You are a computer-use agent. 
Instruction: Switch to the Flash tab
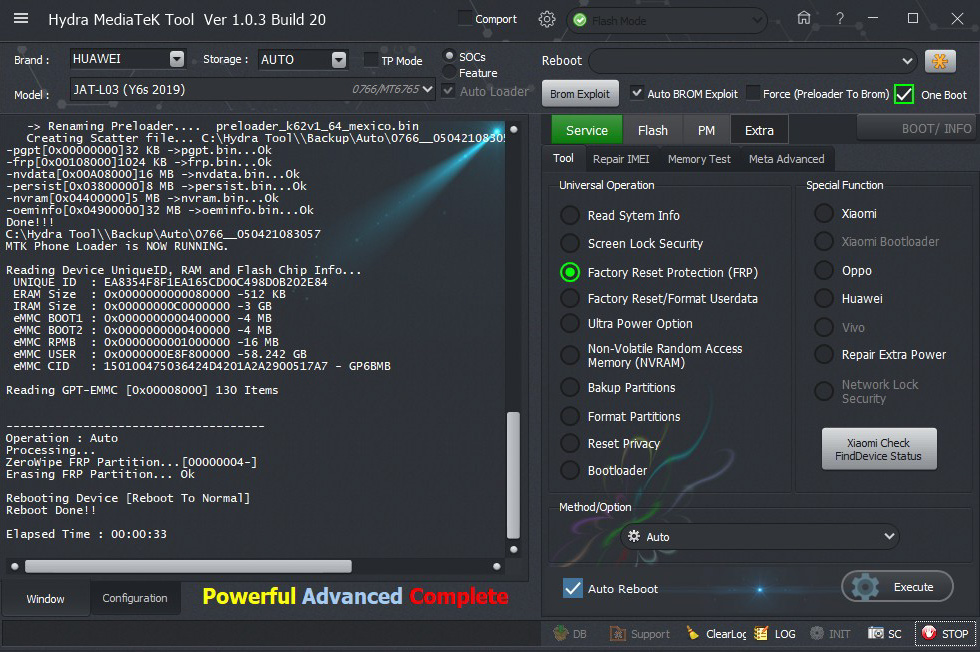[x=652, y=130]
